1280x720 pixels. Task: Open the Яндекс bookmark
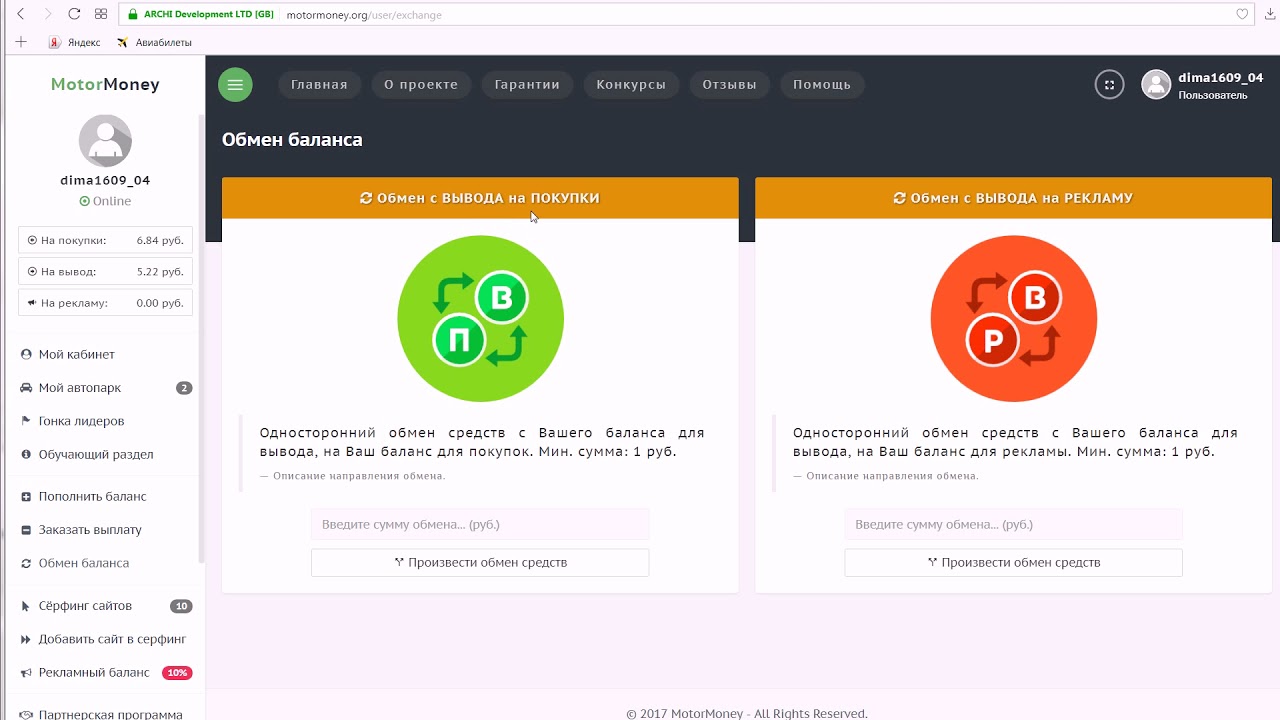point(75,42)
